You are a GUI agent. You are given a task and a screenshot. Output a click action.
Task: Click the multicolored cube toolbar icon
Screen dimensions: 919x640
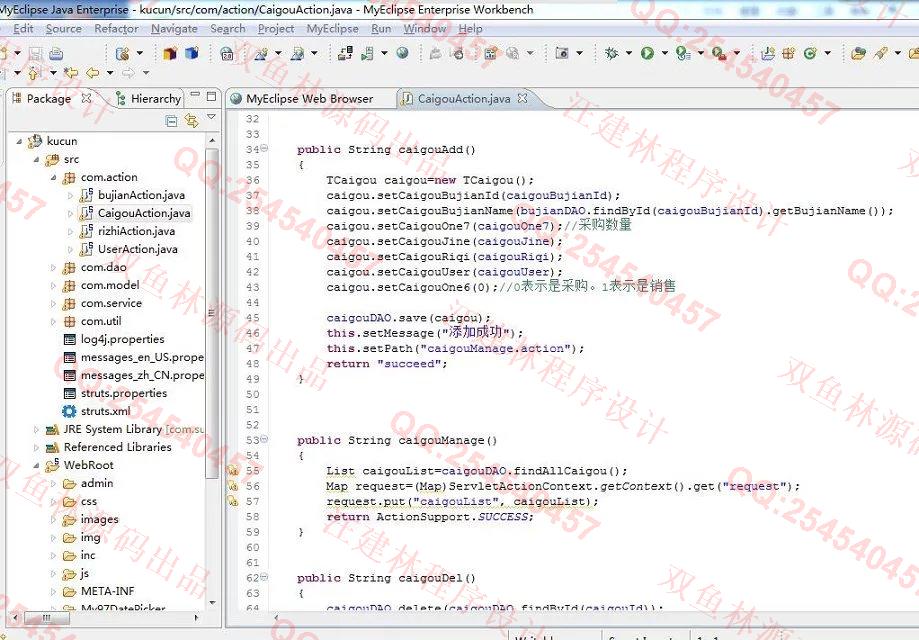point(170,54)
